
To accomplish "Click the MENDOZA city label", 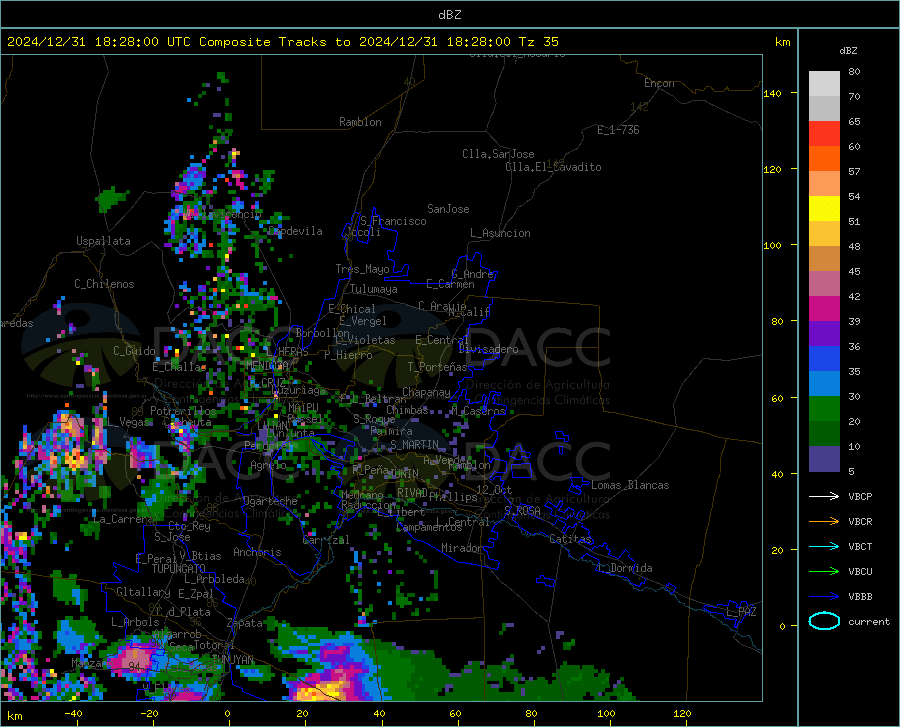I will [x=267, y=366].
